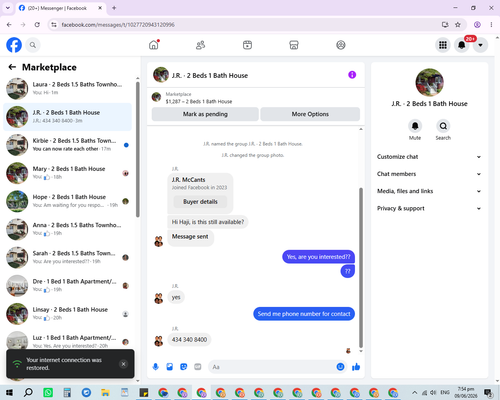Open the emoji picker in message box
500x400 pixels.
(340, 367)
